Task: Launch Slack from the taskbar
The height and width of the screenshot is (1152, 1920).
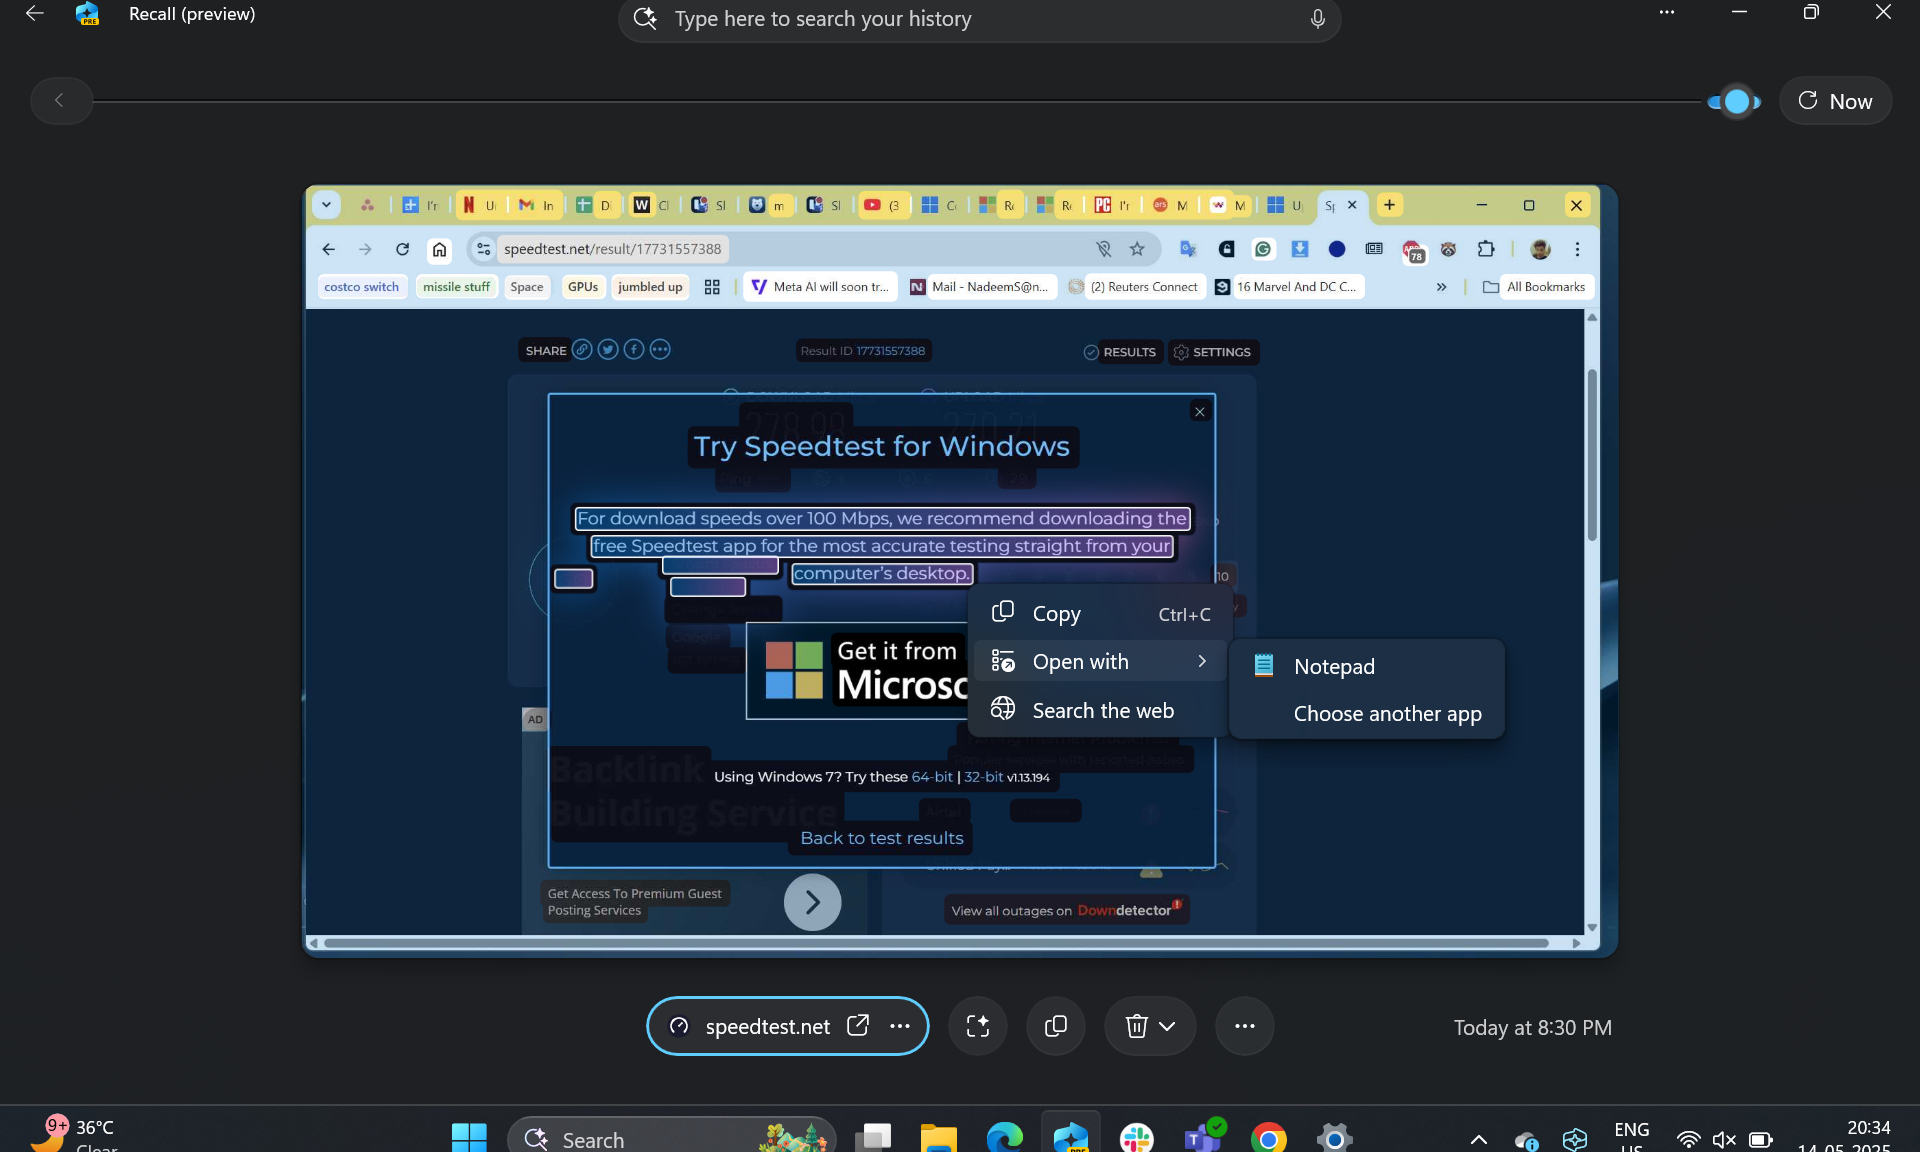Action: (1137, 1138)
